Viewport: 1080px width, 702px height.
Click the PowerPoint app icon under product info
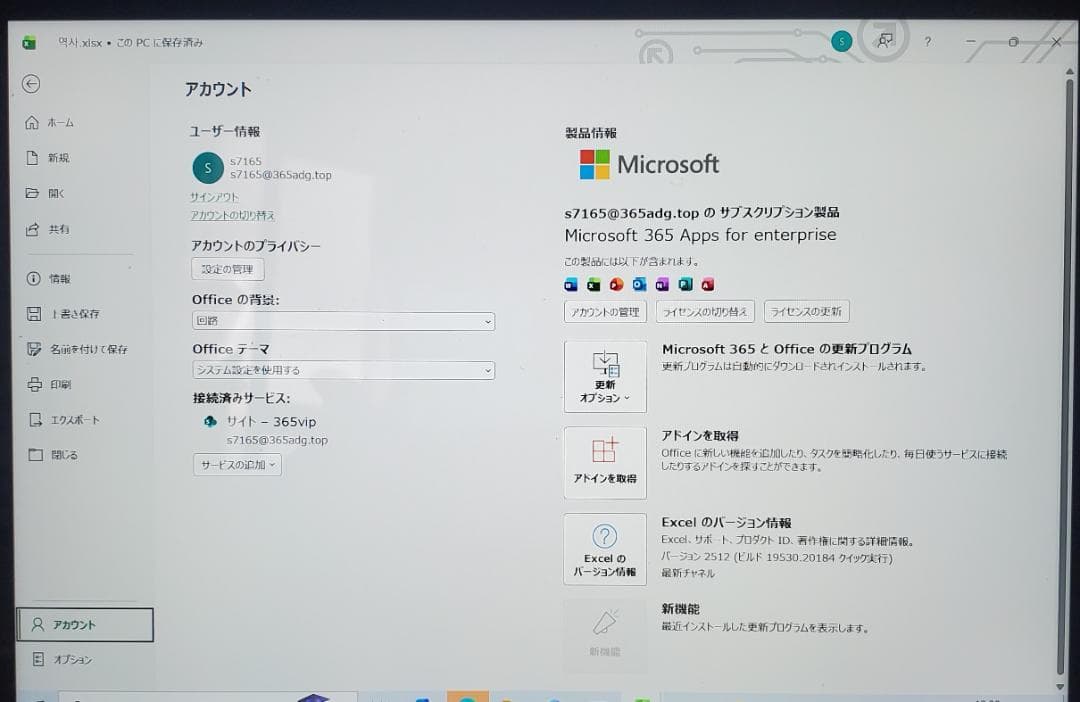(x=616, y=285)
